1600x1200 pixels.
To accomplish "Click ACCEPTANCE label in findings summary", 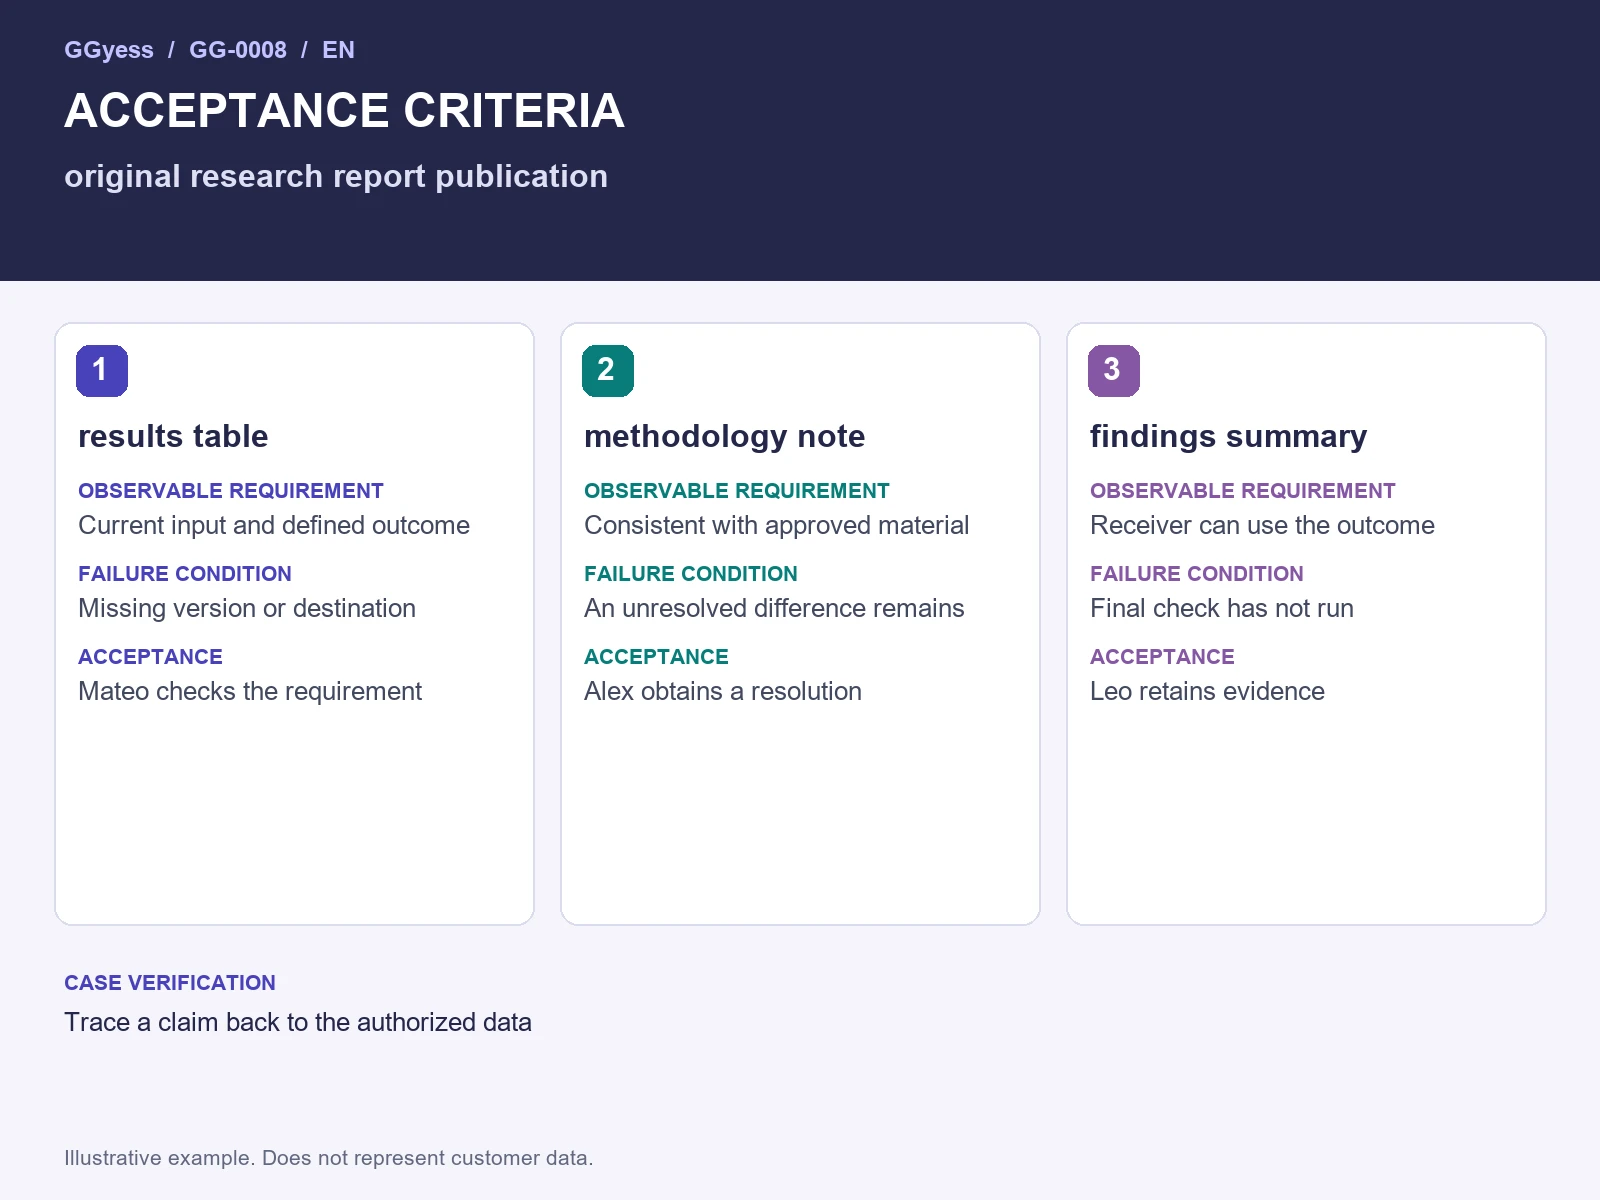I will point(1162,657).
